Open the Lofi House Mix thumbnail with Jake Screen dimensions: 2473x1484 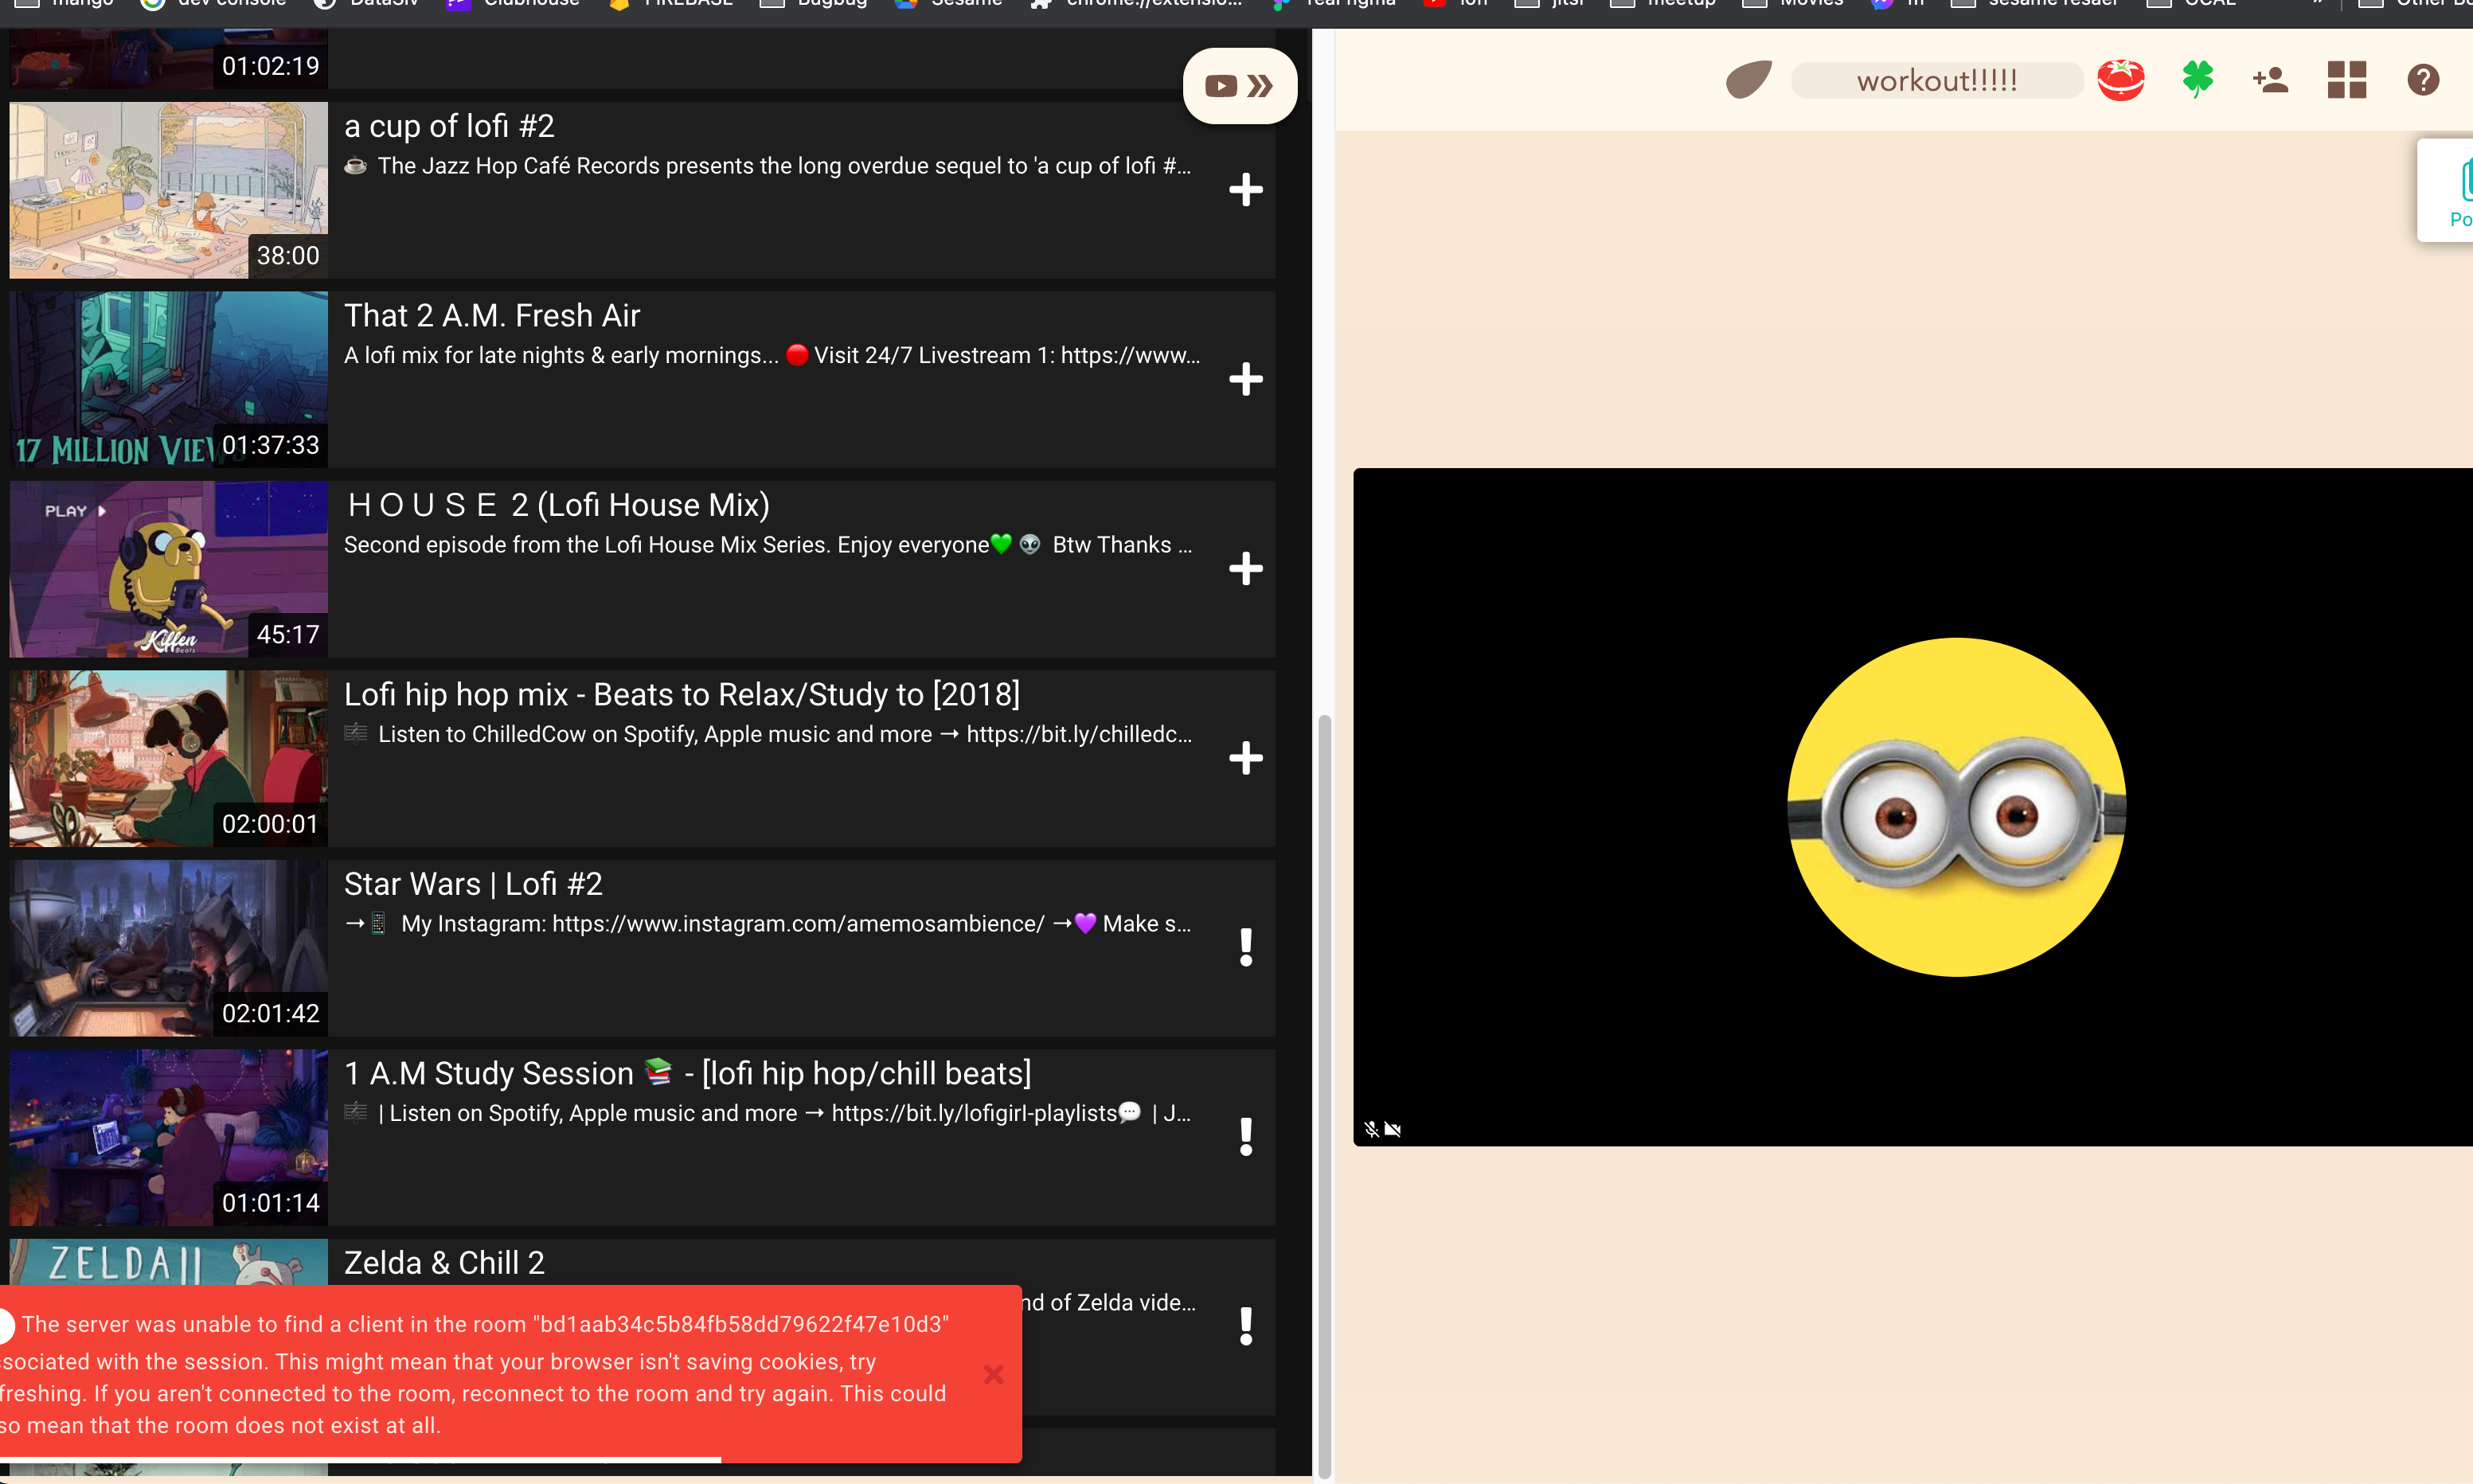click(168, 569)
